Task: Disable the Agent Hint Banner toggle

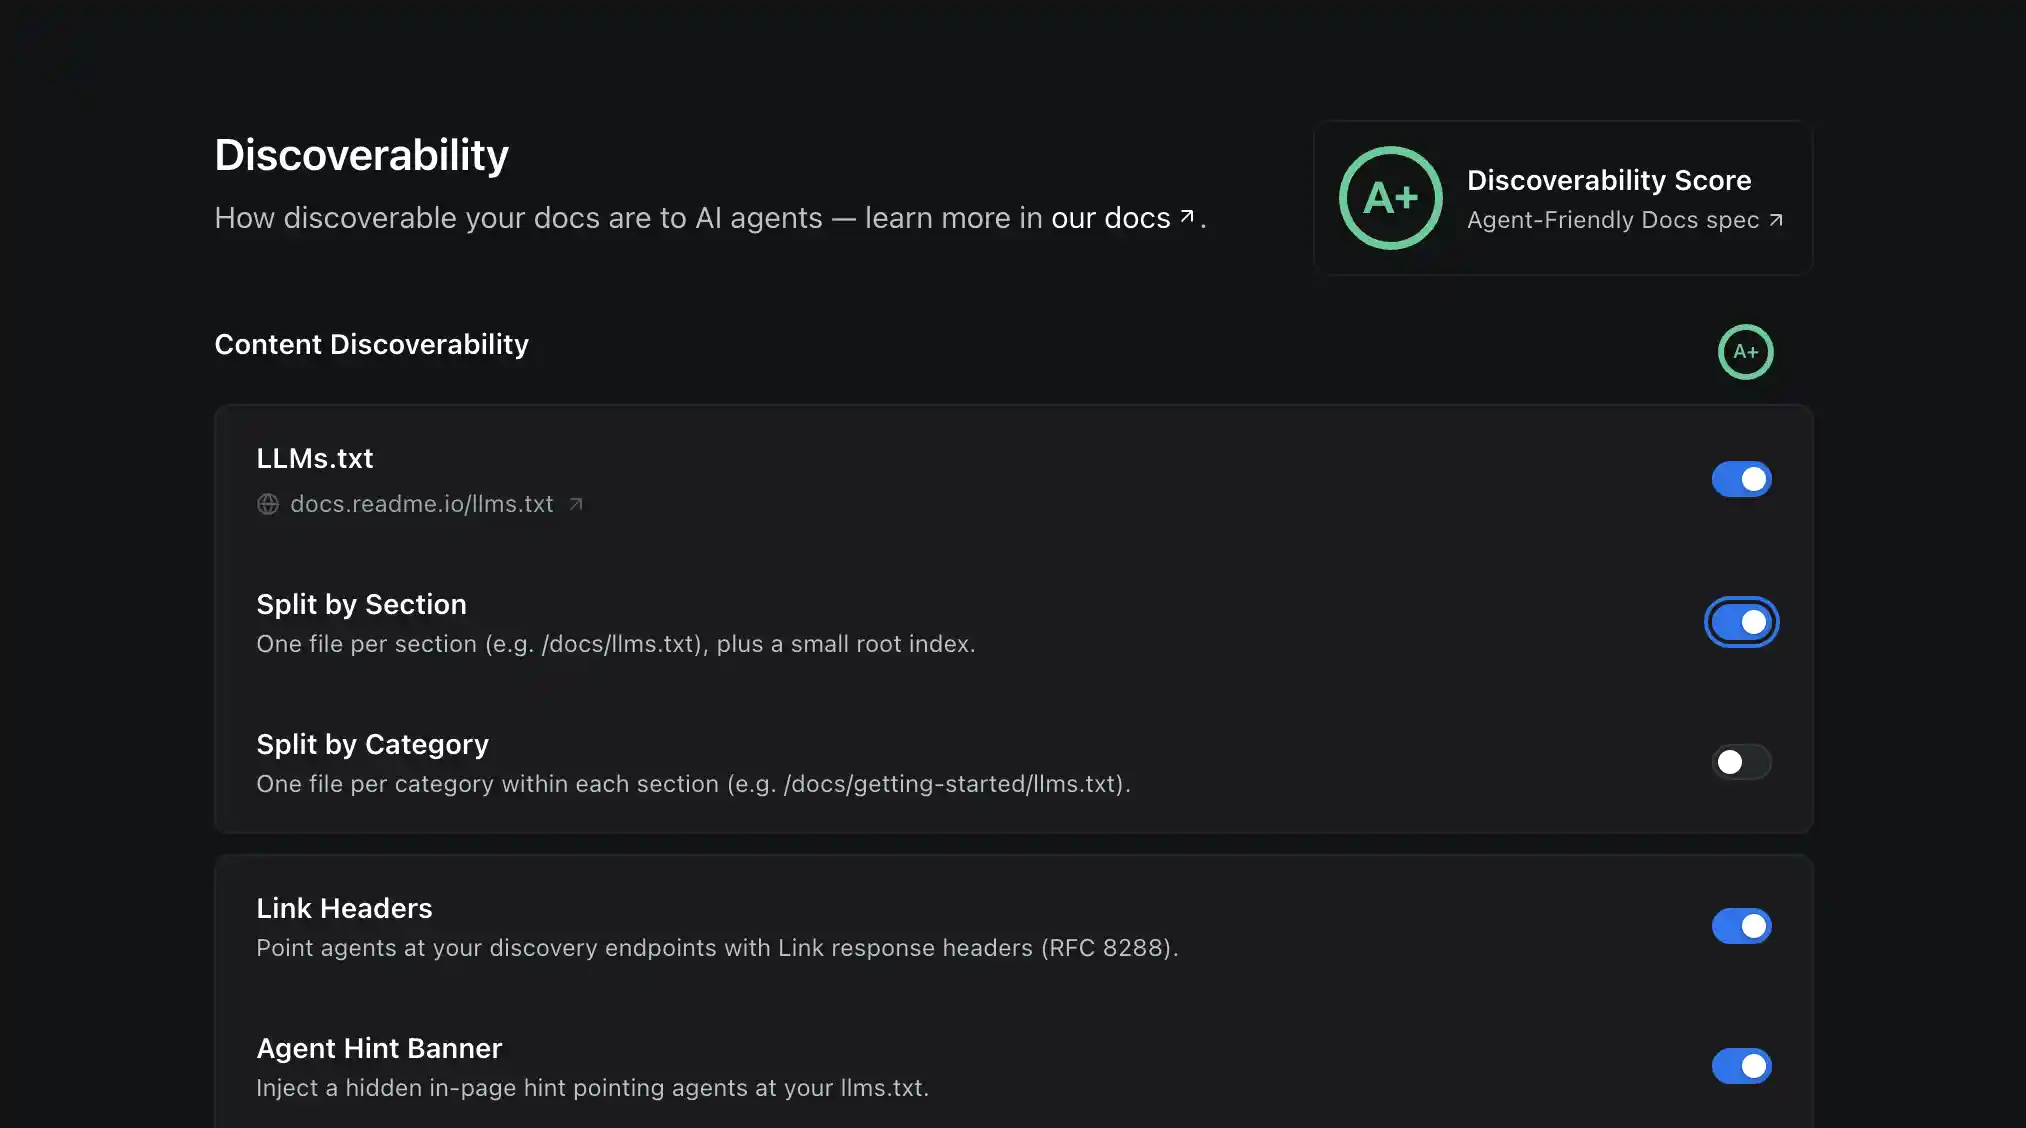Action: (x=1741, y=1066)
